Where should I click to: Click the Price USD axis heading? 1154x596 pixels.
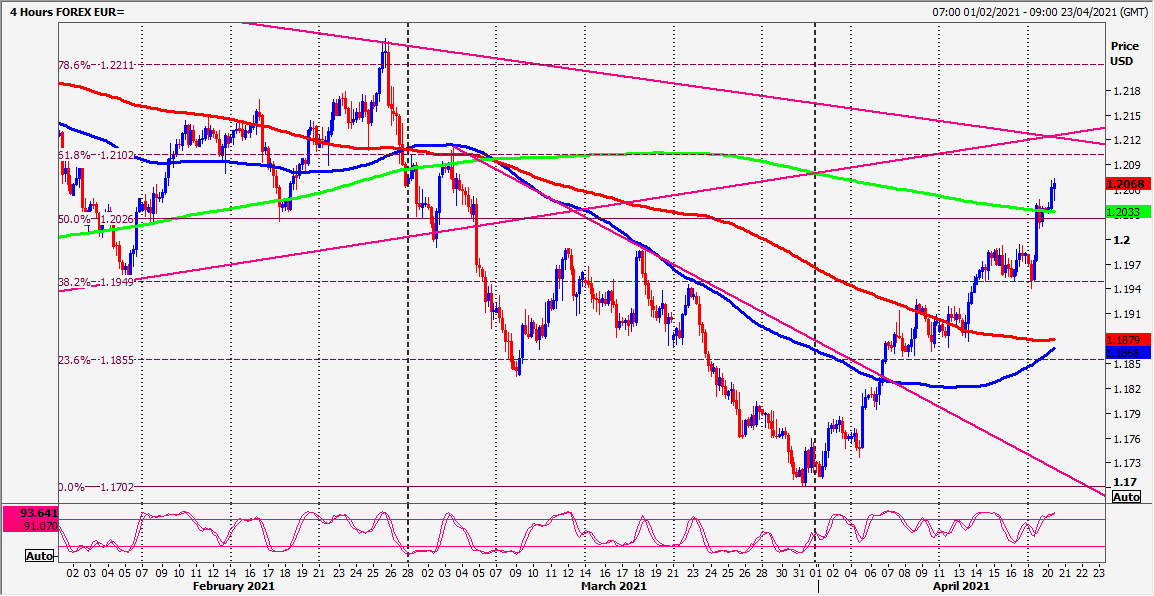click(x=1124, y=53)
